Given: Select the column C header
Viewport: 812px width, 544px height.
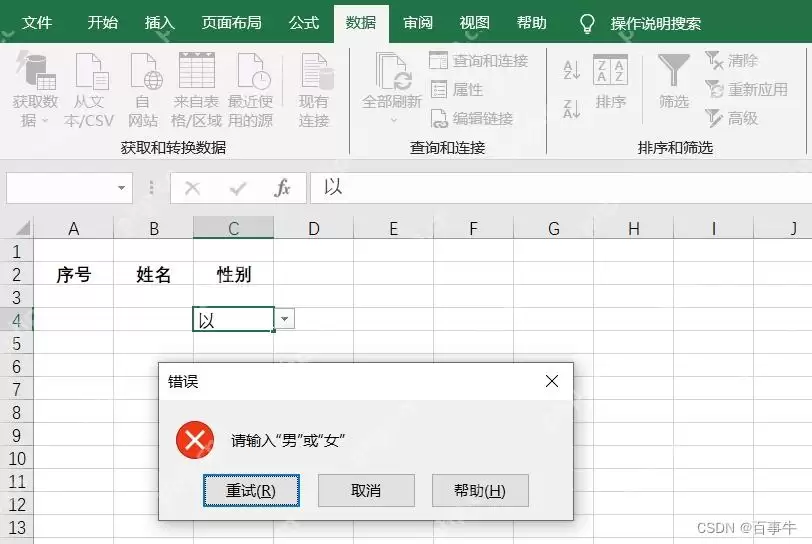Looking at the screenshot, I should click(234, 228).
